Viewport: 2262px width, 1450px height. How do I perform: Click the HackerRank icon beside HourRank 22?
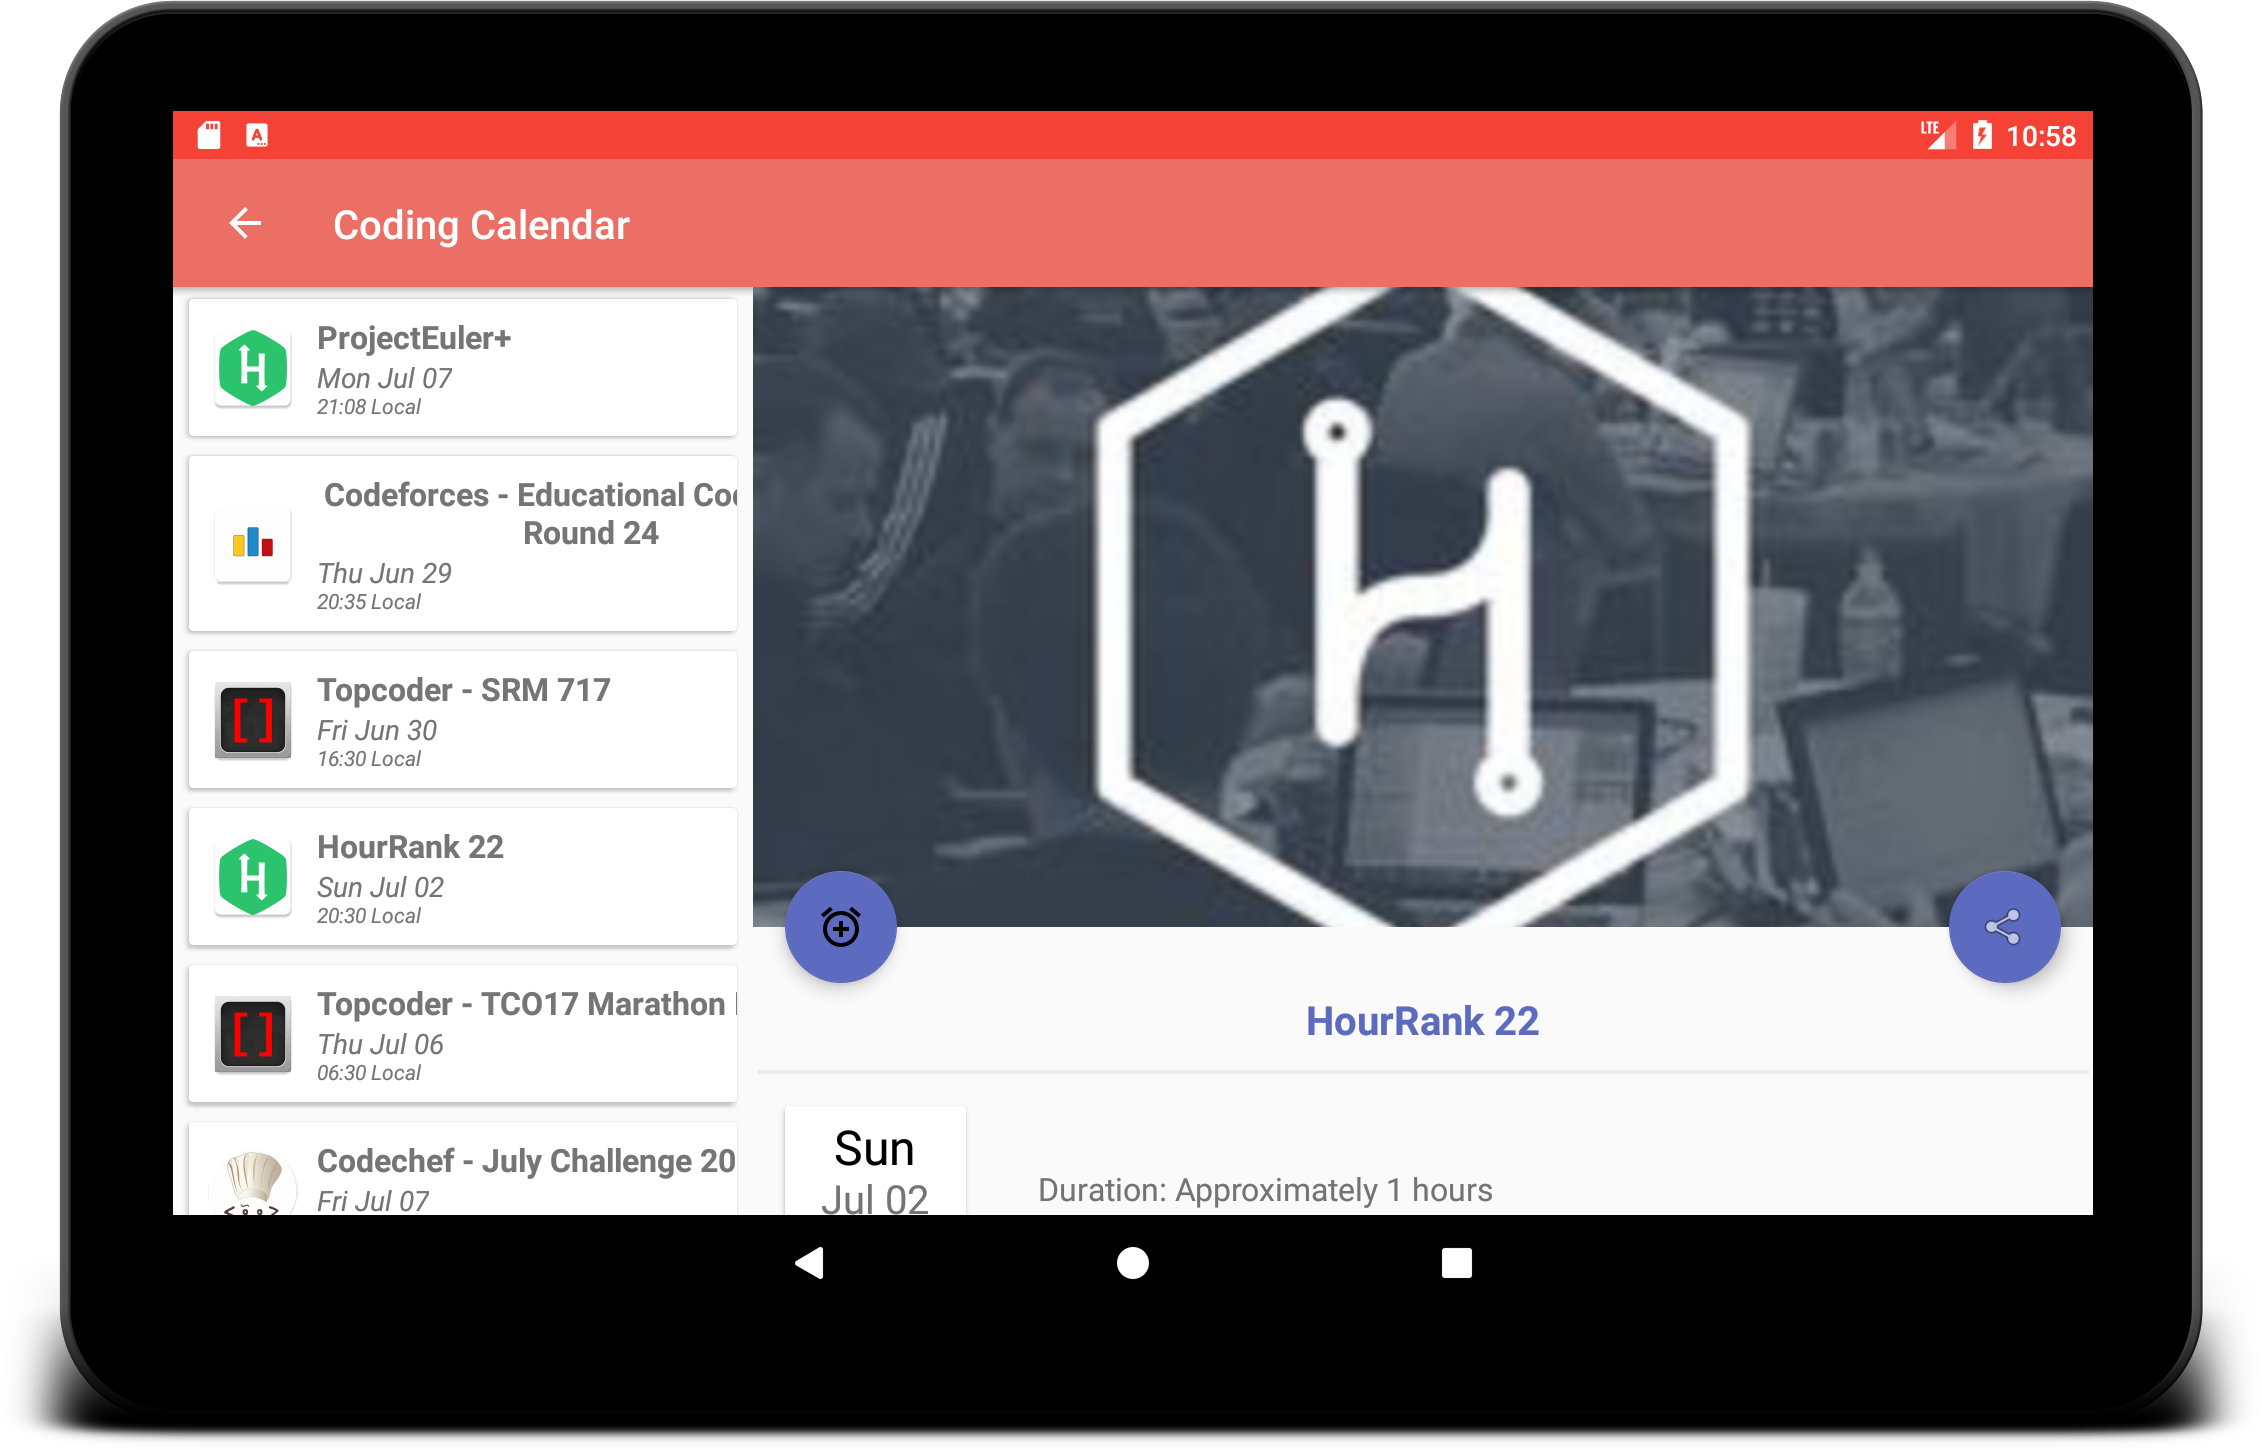[x=253, y=877]
